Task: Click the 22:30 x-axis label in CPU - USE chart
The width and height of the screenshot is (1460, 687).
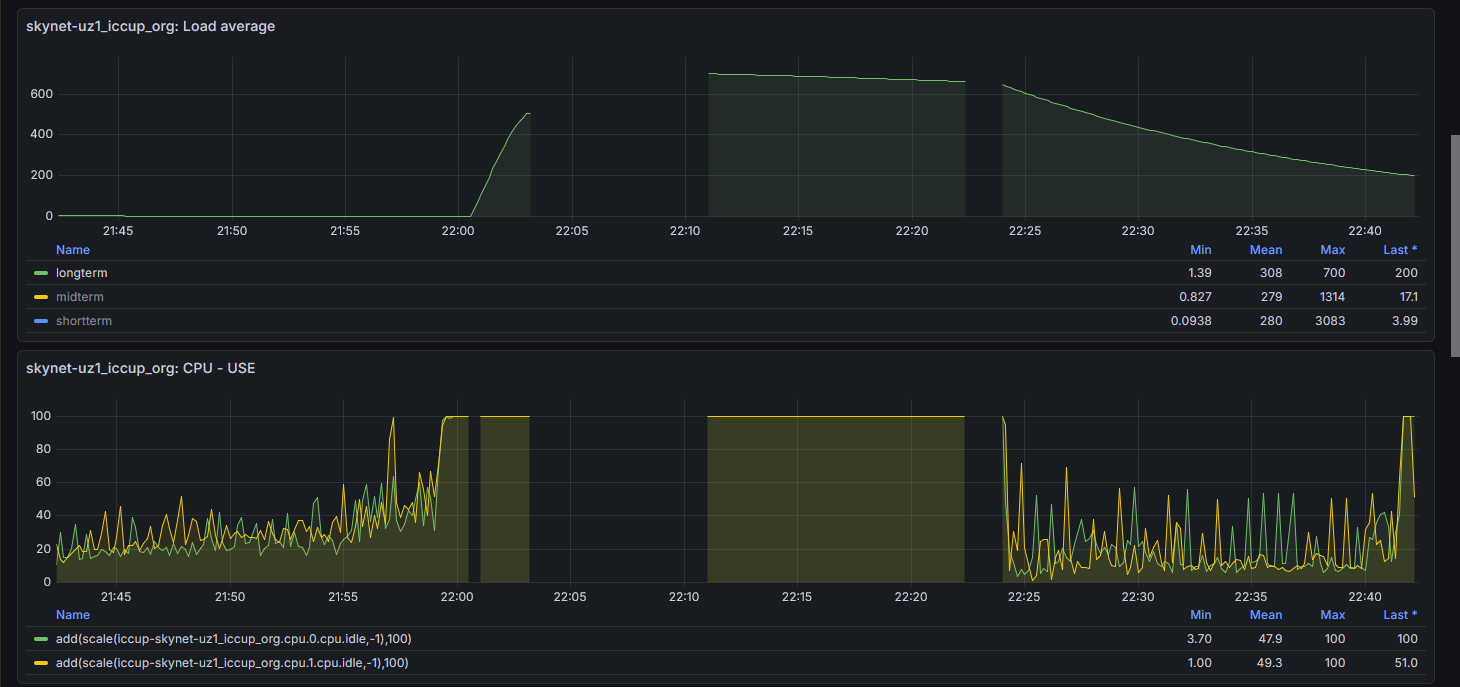Action: pyautogui.click(x=1138, y=597)
